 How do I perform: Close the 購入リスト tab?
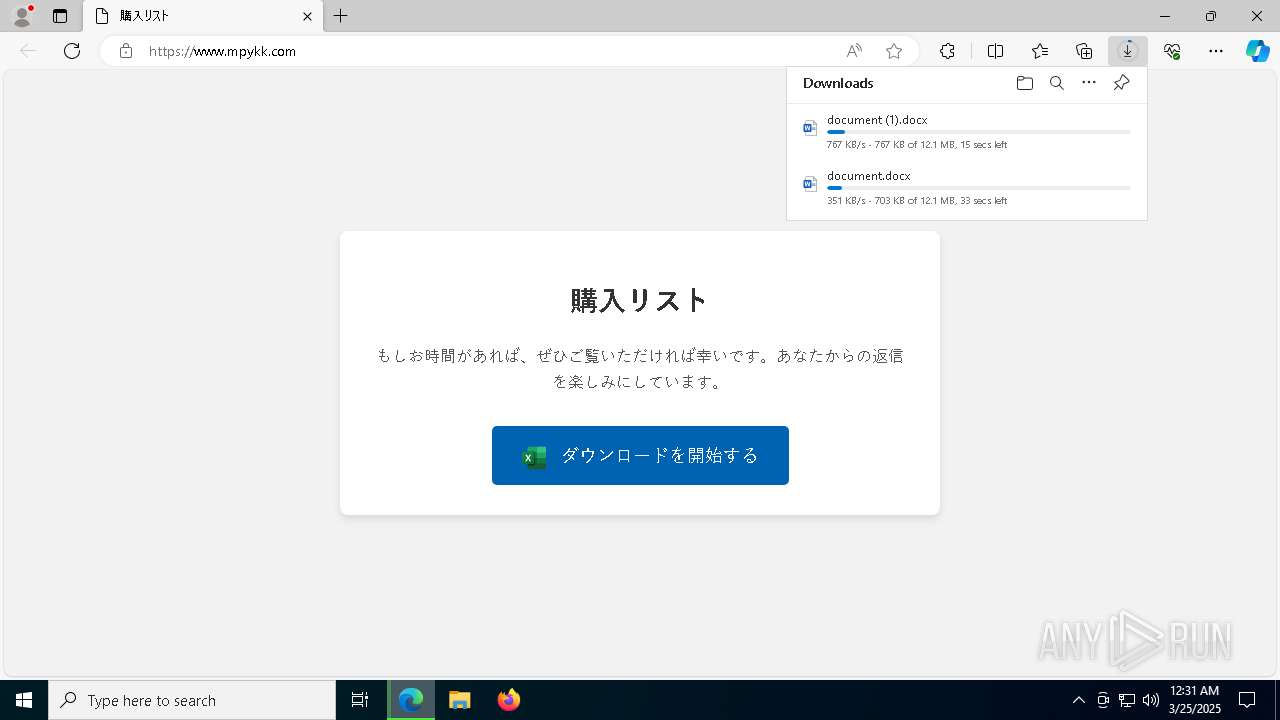tap(307, 16)
